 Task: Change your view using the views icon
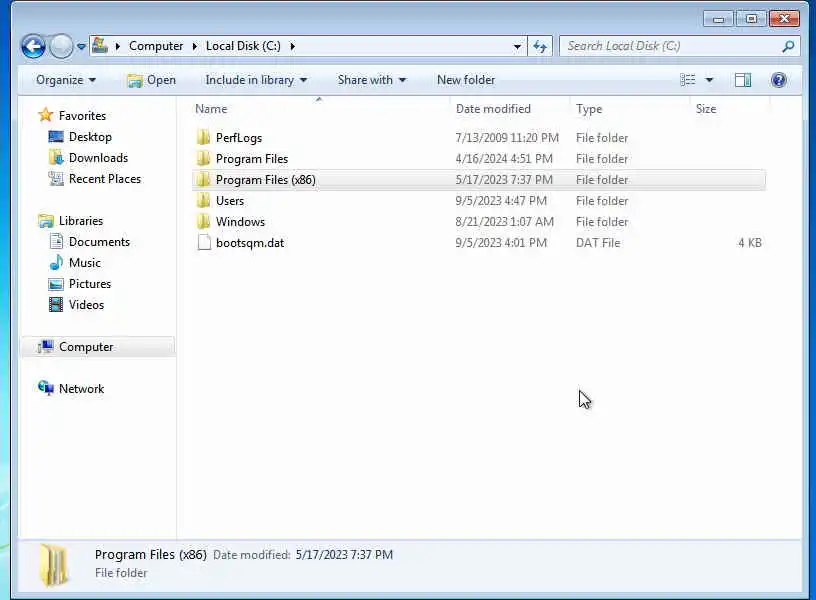[687, 80]
